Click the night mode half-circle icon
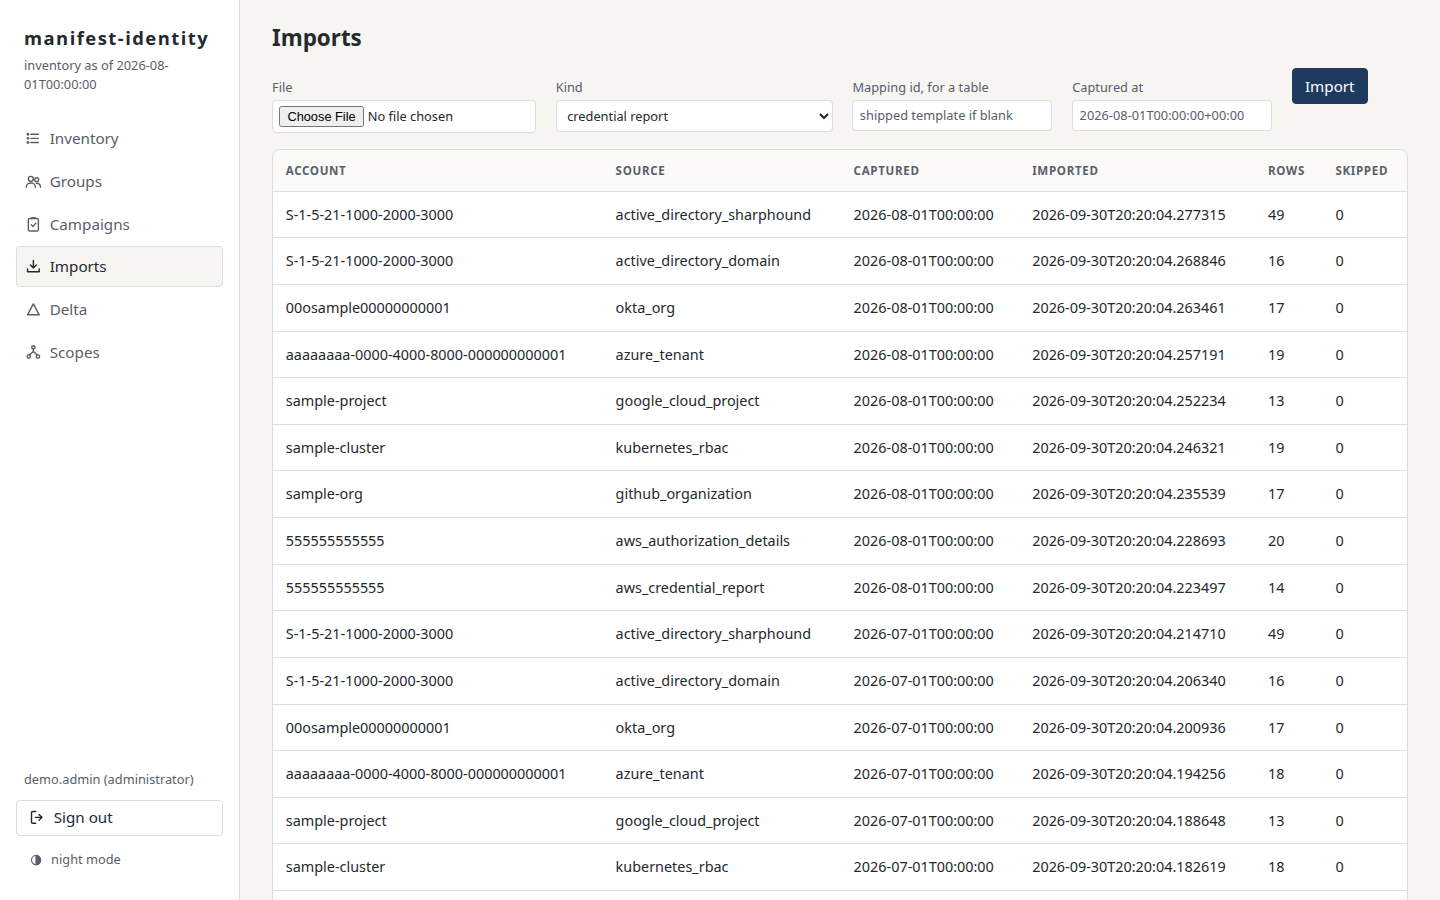The image size is (1440, 900). click(x=36, y=860)
